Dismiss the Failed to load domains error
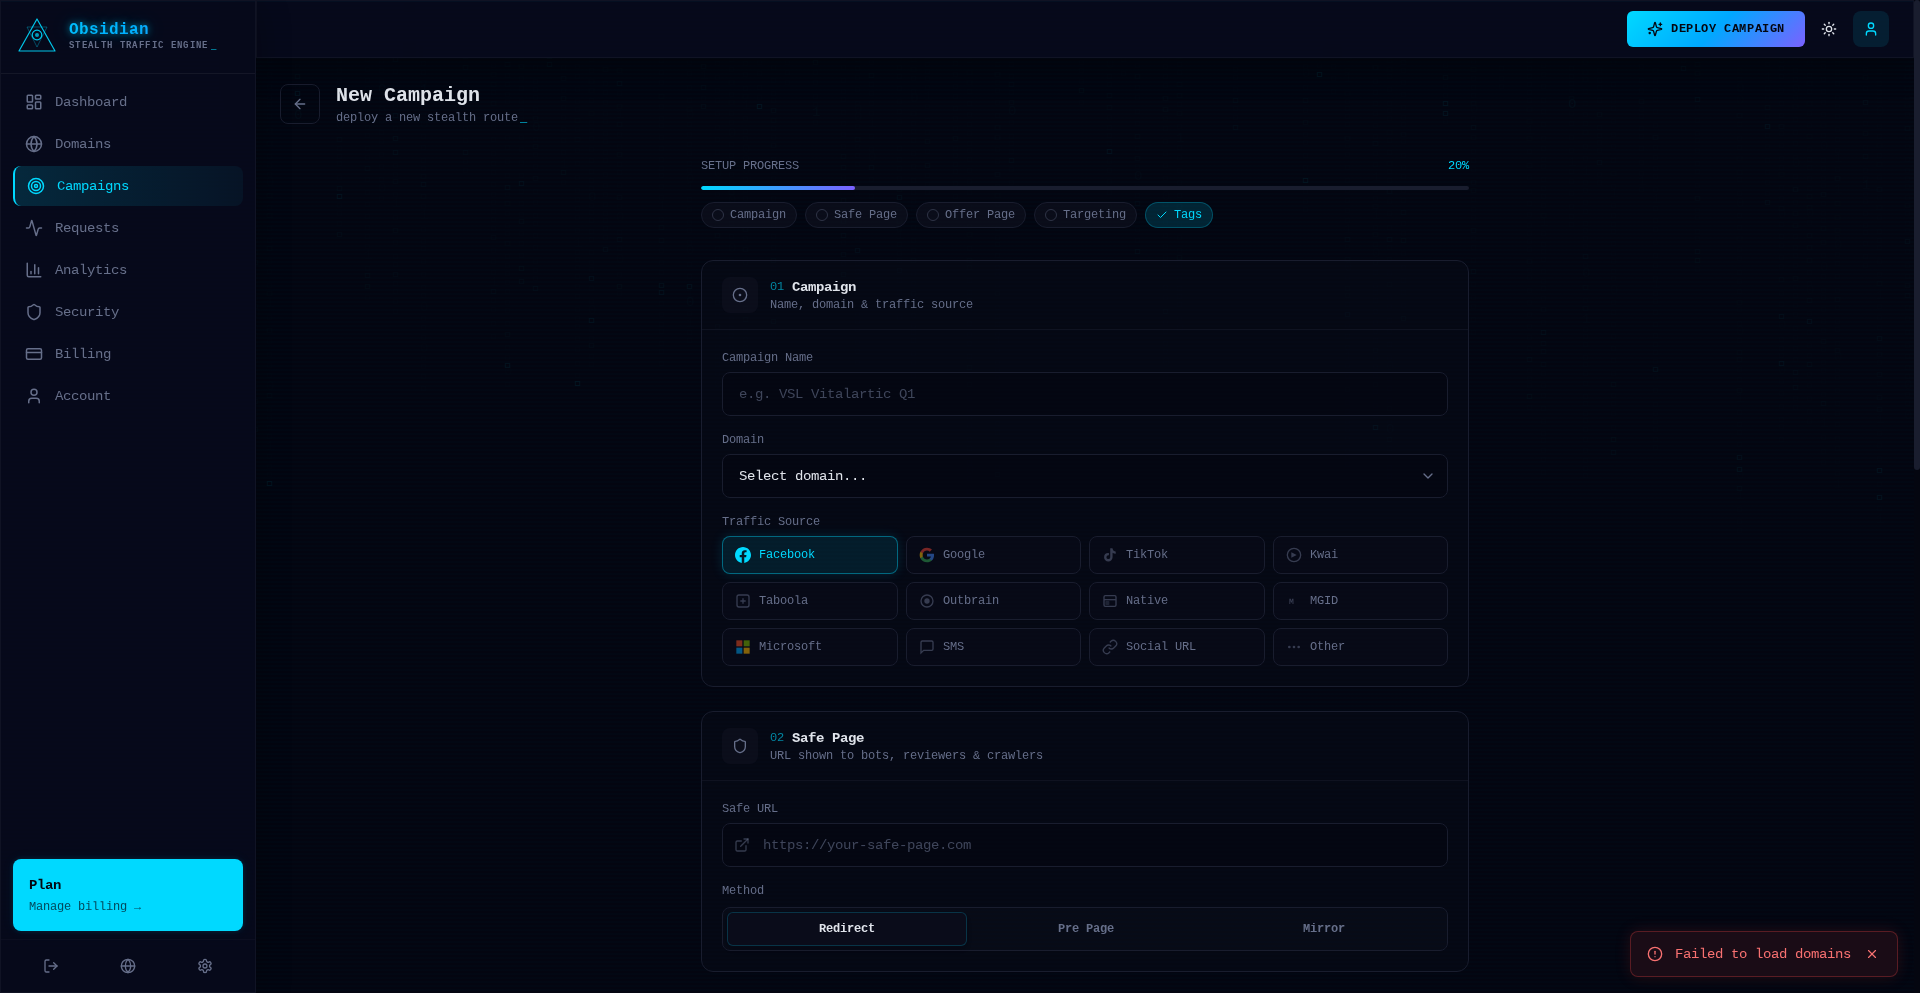This screenshot has height=993, width=1920. (x=1872, y=954)
